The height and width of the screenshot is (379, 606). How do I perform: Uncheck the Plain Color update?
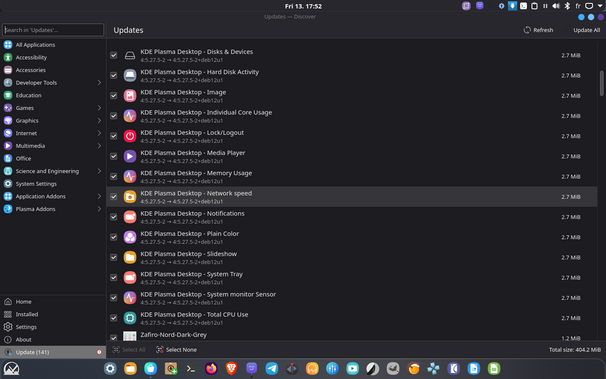(x=114, y=237)
